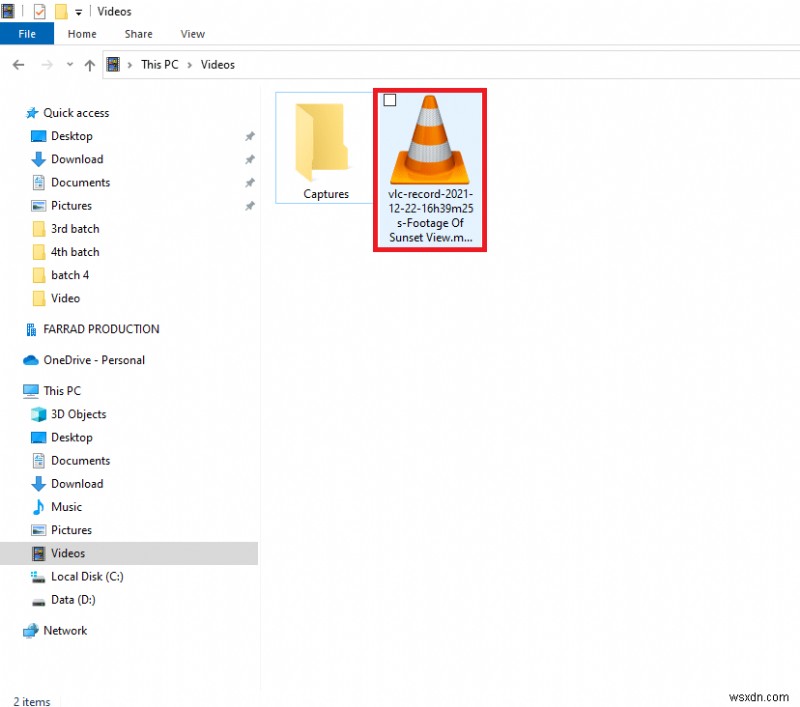This screenshot has width=800, height=707.
Task: Open the 3rd batch folder
Action: tap(74, 229)
